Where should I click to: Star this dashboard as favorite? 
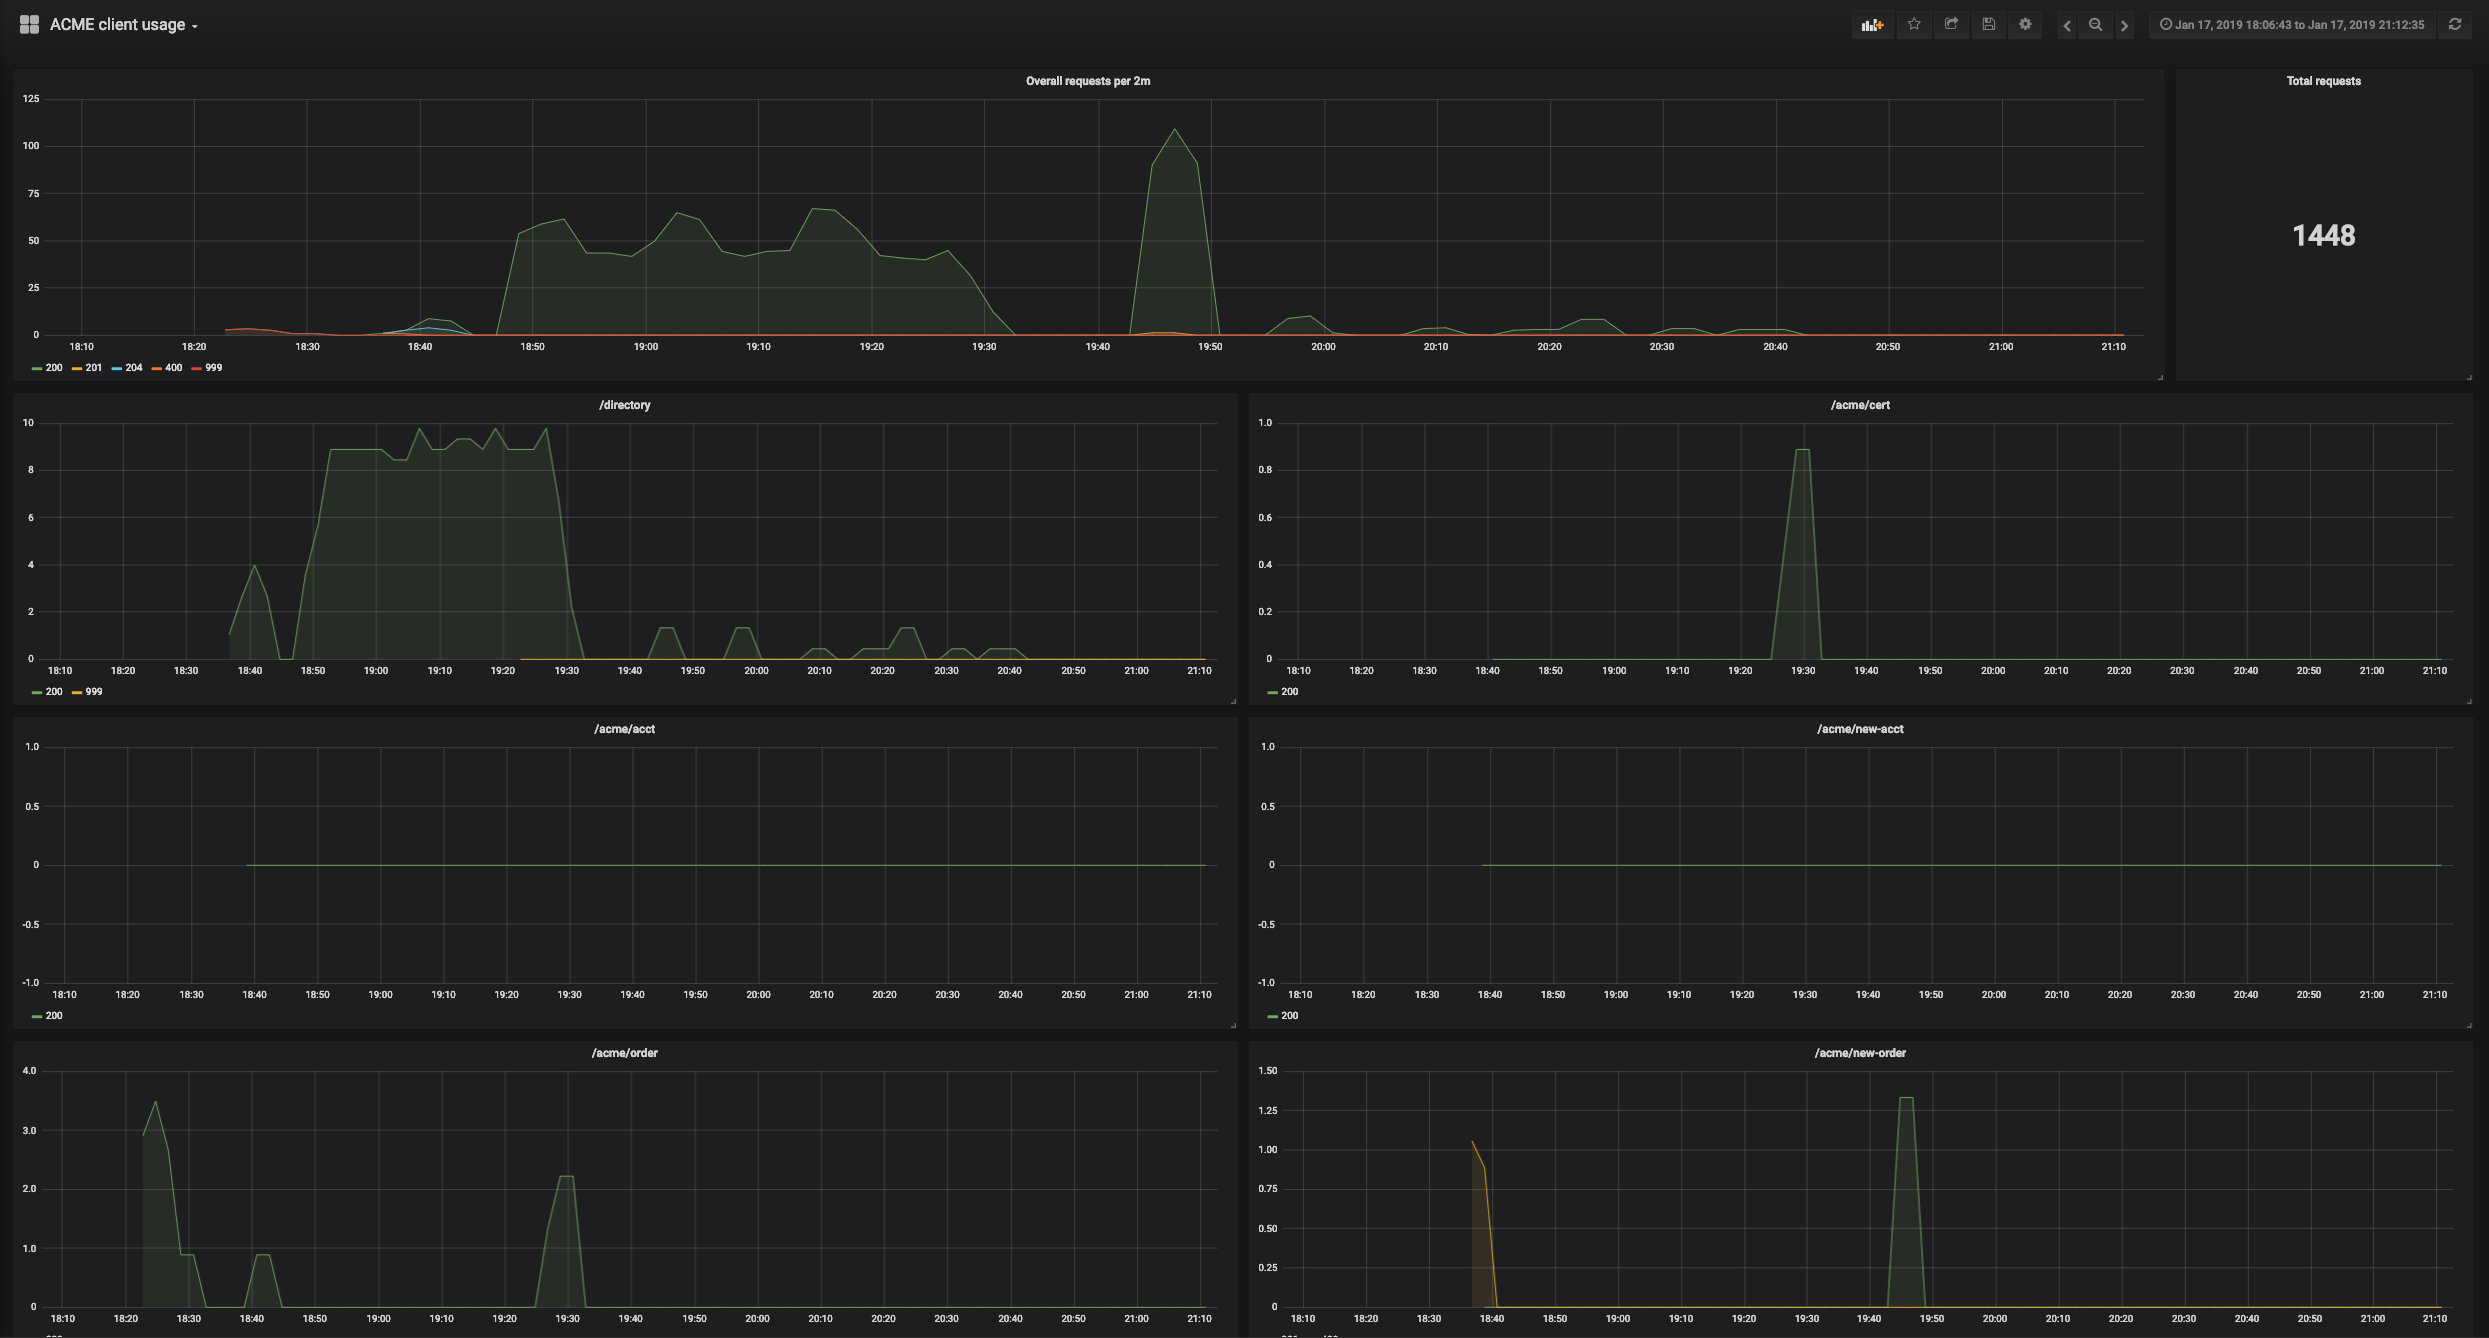[1914, 24]
